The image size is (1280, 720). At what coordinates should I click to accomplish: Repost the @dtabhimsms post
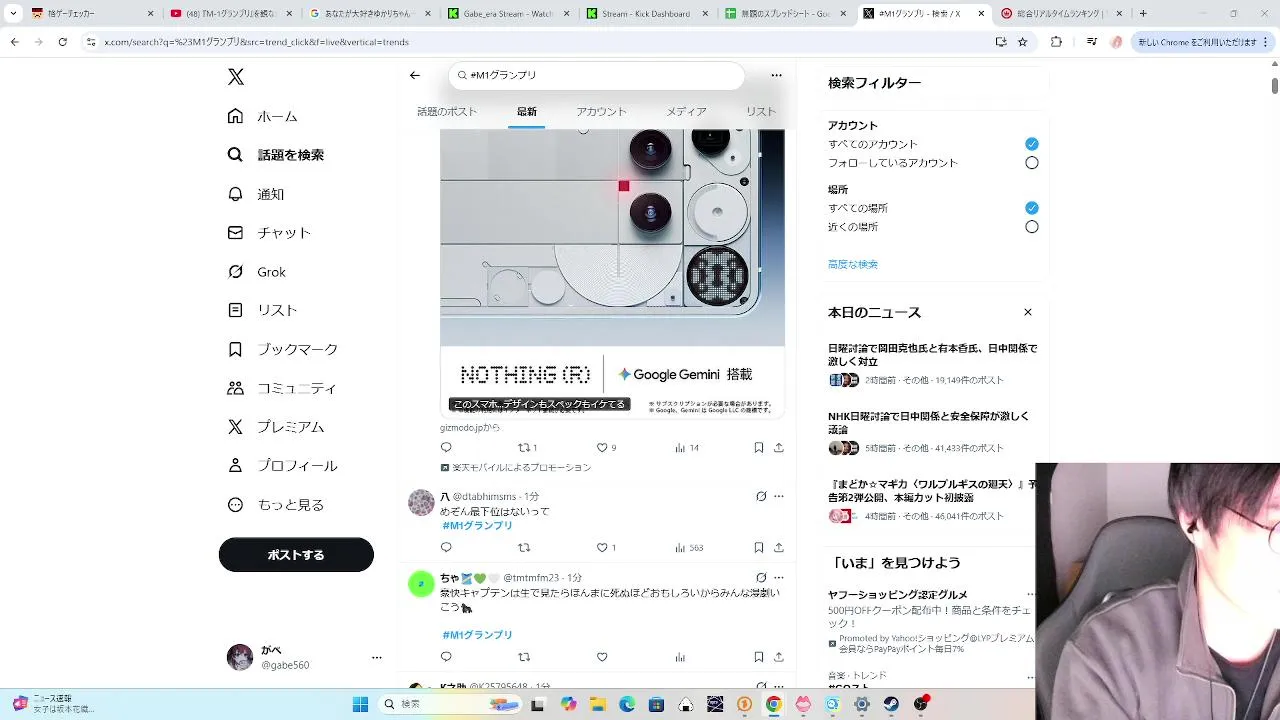[524, 548]
